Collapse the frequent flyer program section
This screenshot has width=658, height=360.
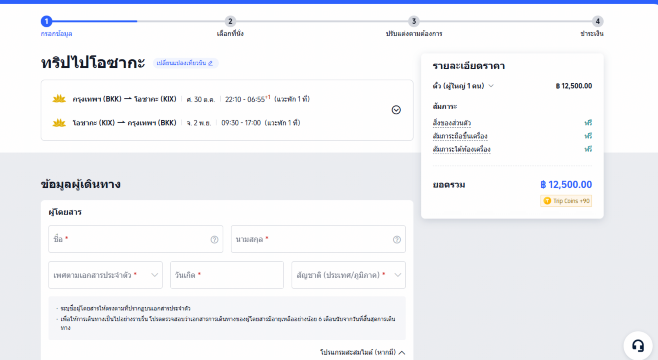(x=363, y=352)
